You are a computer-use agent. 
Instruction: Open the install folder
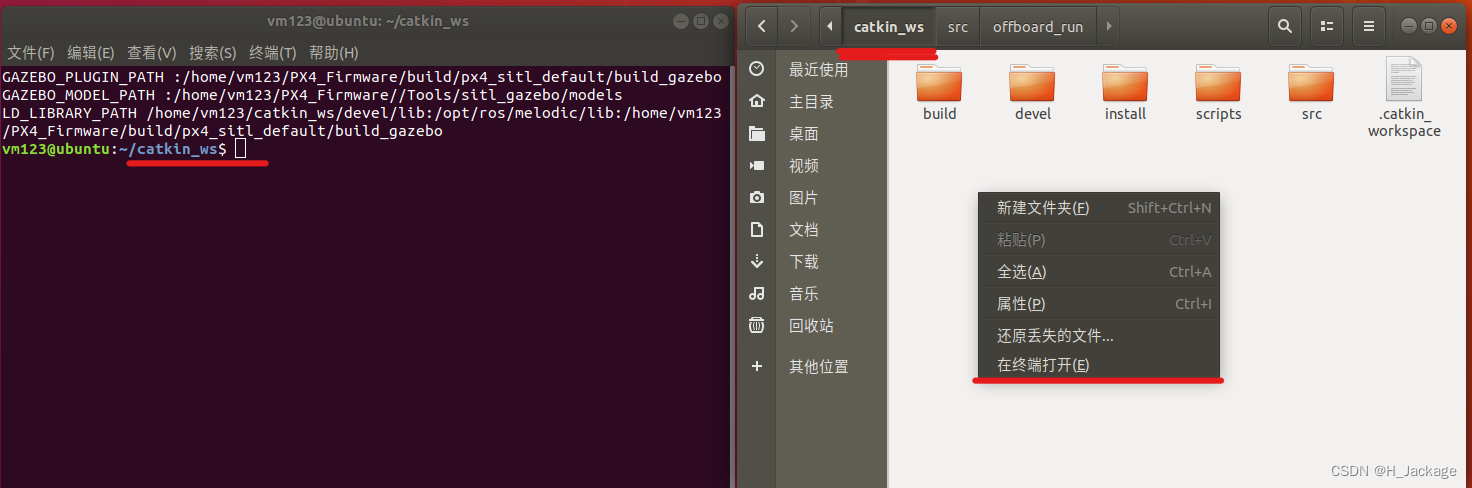pyautogui.click(x=1125, y=93)
